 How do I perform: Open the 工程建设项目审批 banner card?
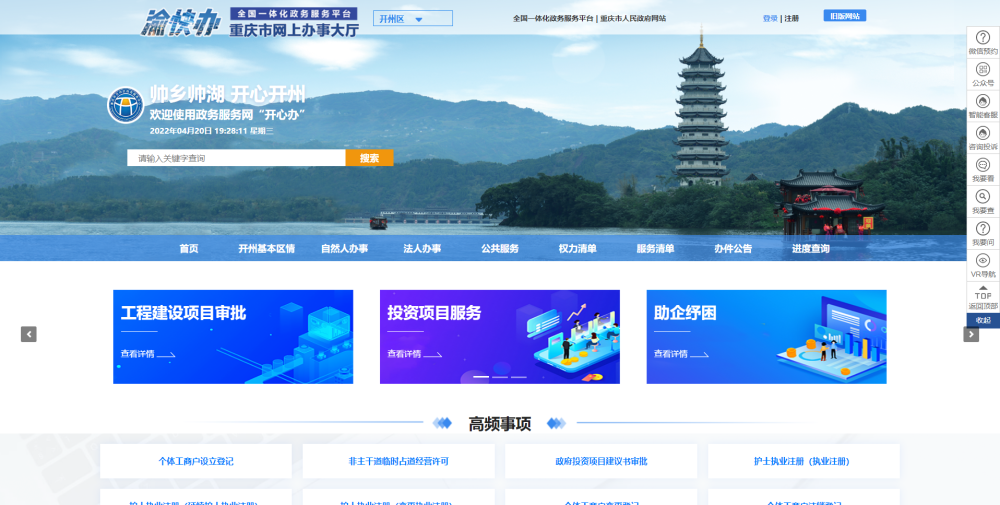[x=233, y=337]
